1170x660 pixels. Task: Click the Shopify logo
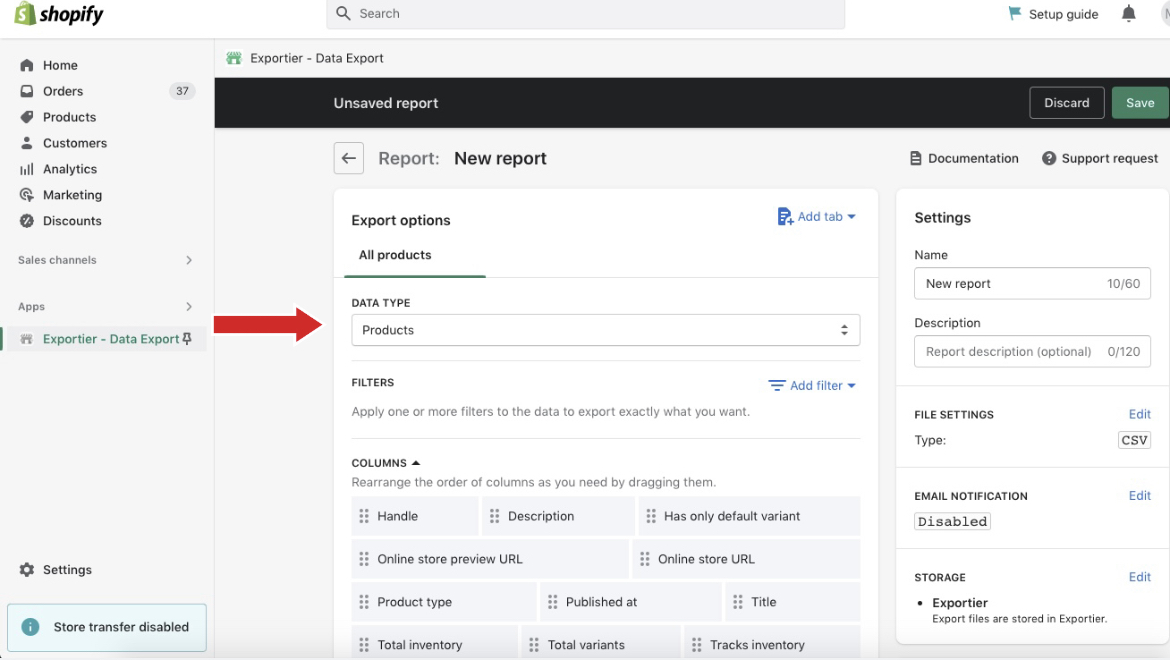pyautogui.click(x=58, y=14)
